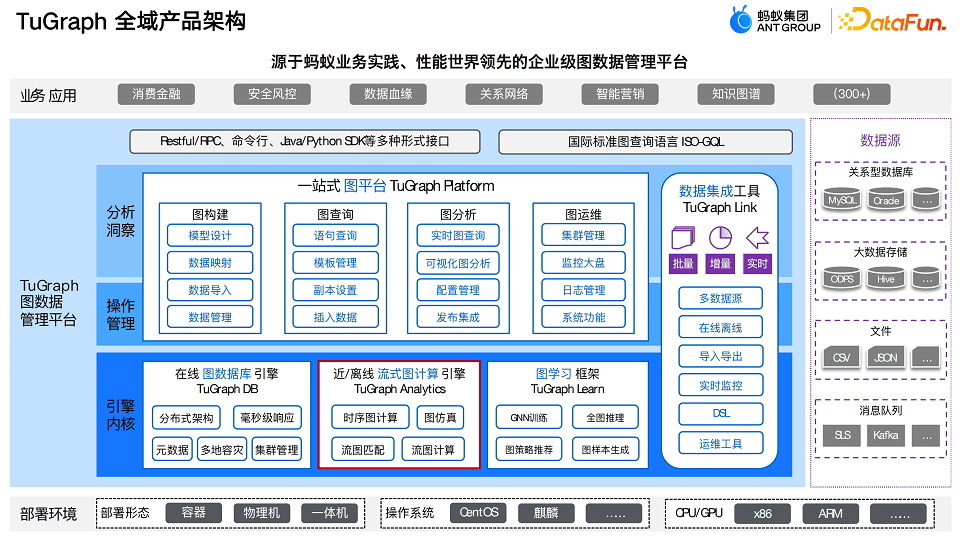Screen dimensions: 960x539
Task: Click 副本设置 under 图查询
Action: tap(336, 290)
